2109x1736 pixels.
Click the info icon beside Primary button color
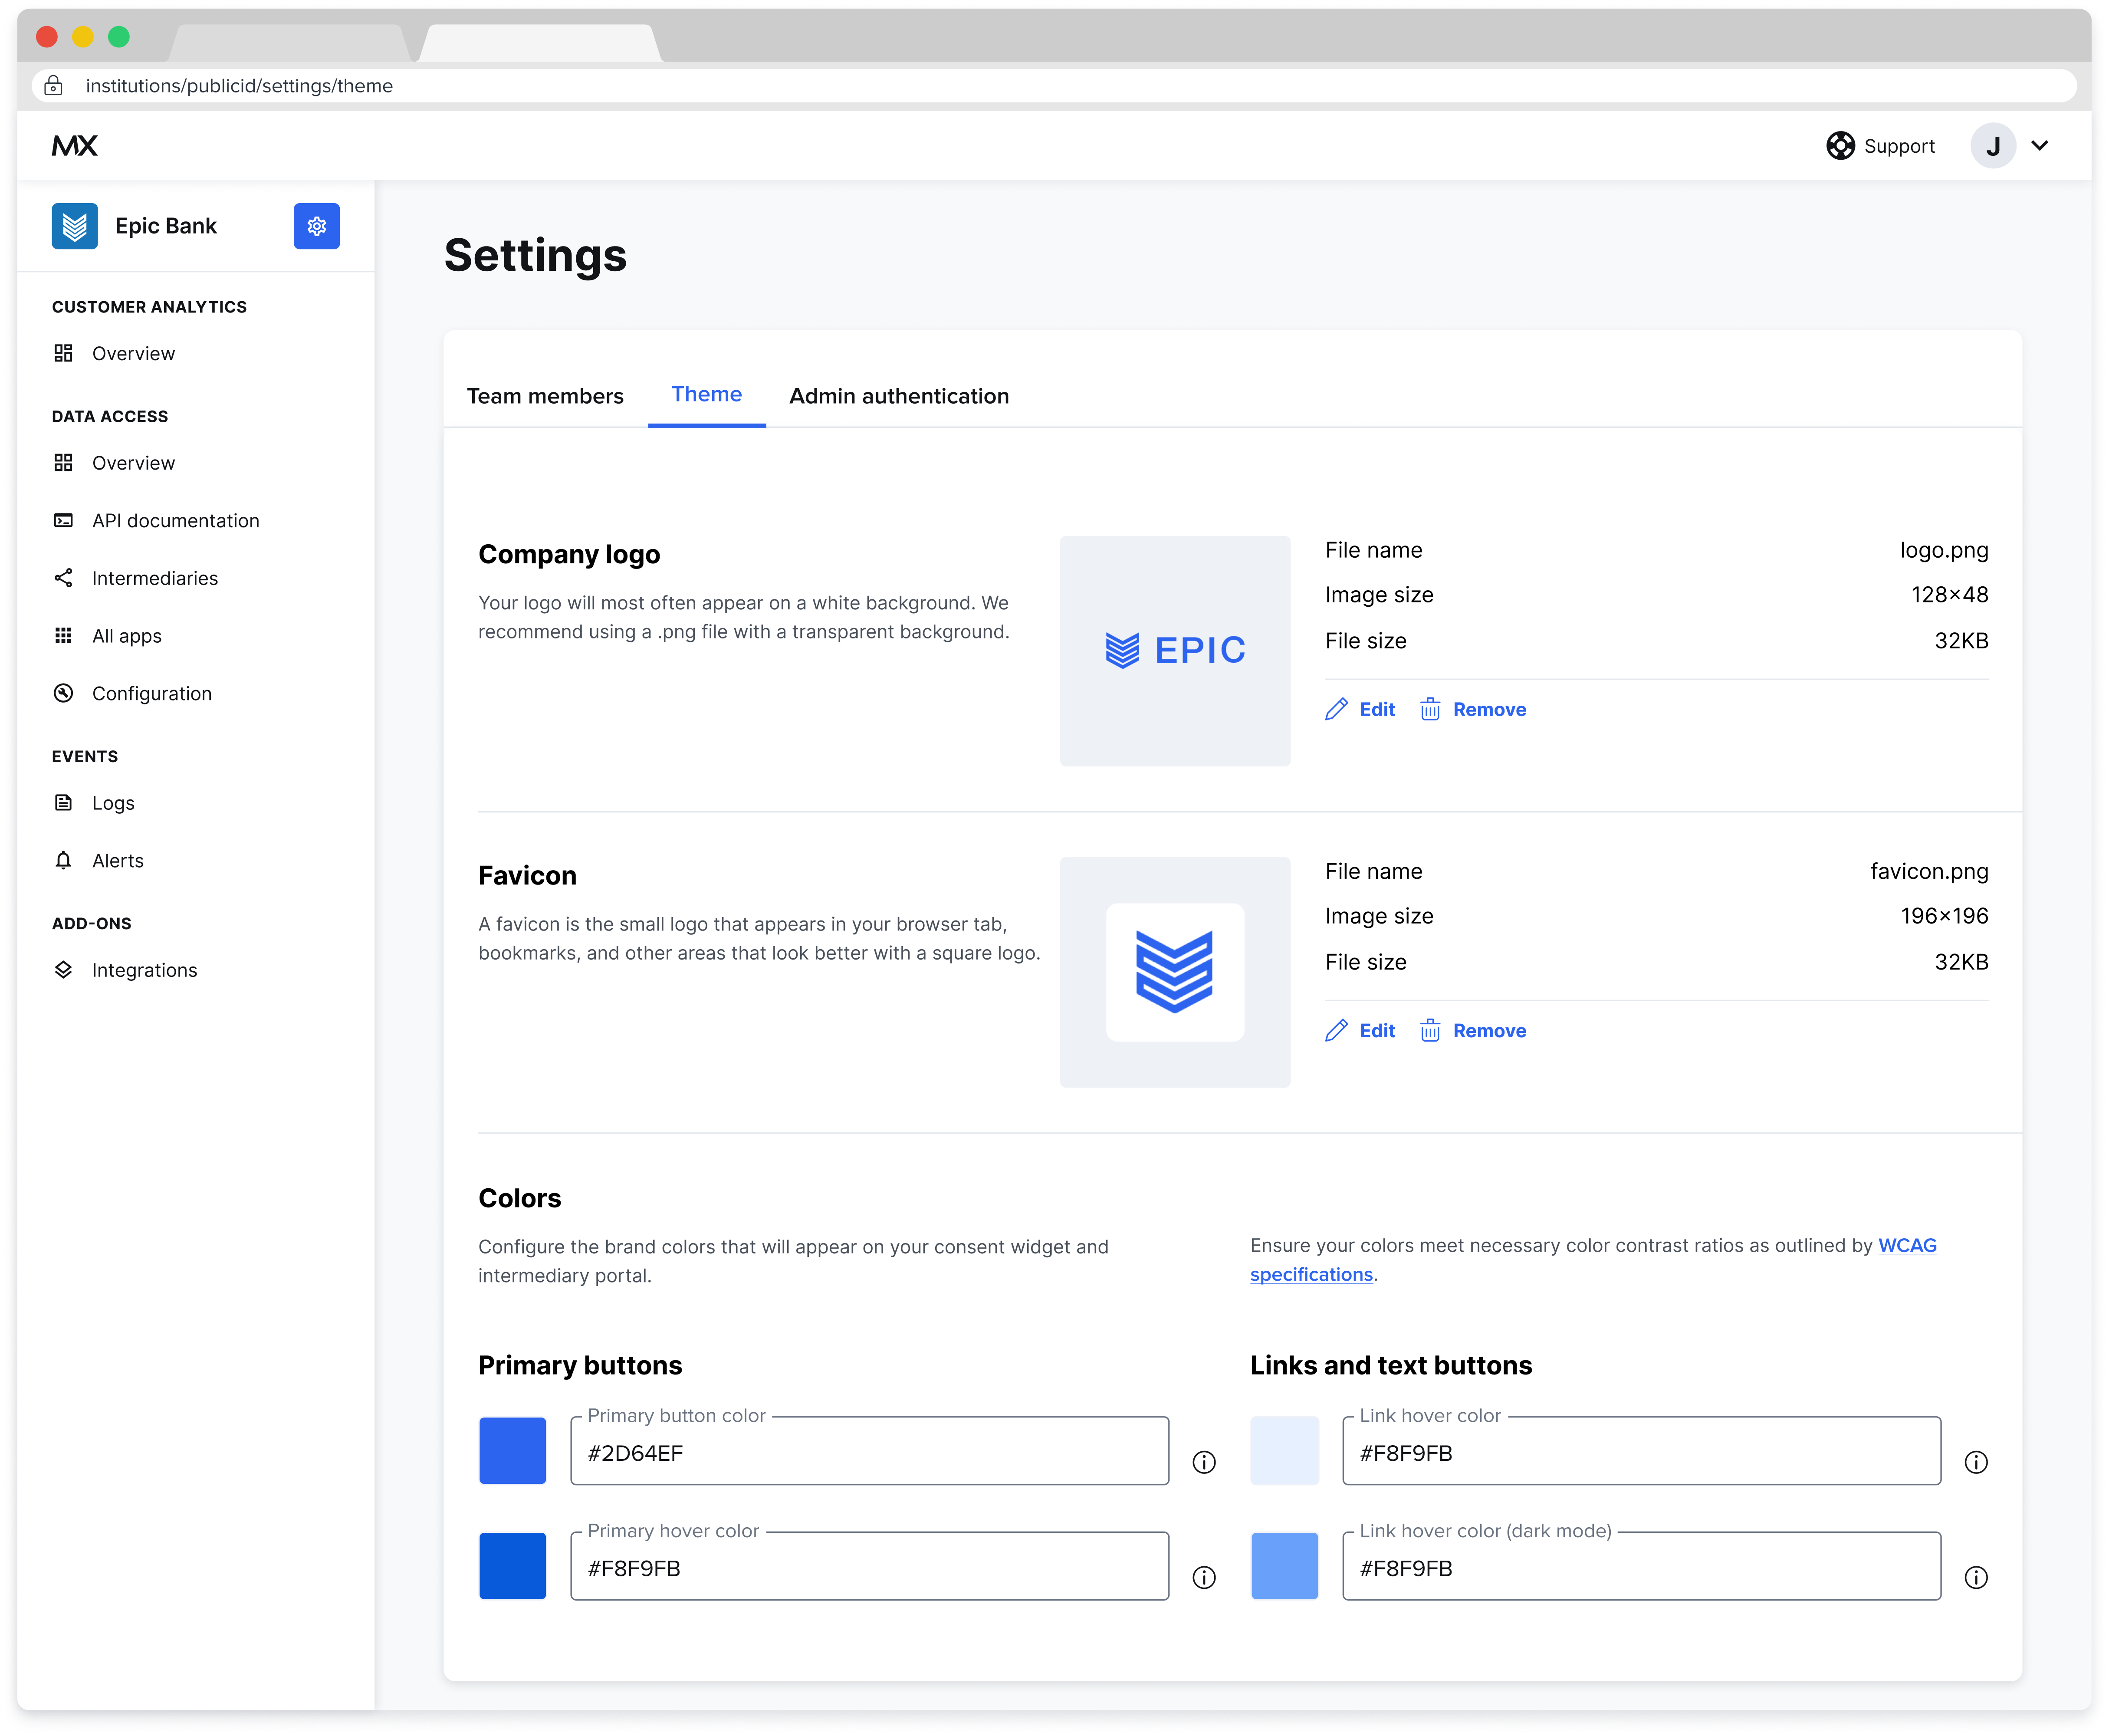1204,1462
